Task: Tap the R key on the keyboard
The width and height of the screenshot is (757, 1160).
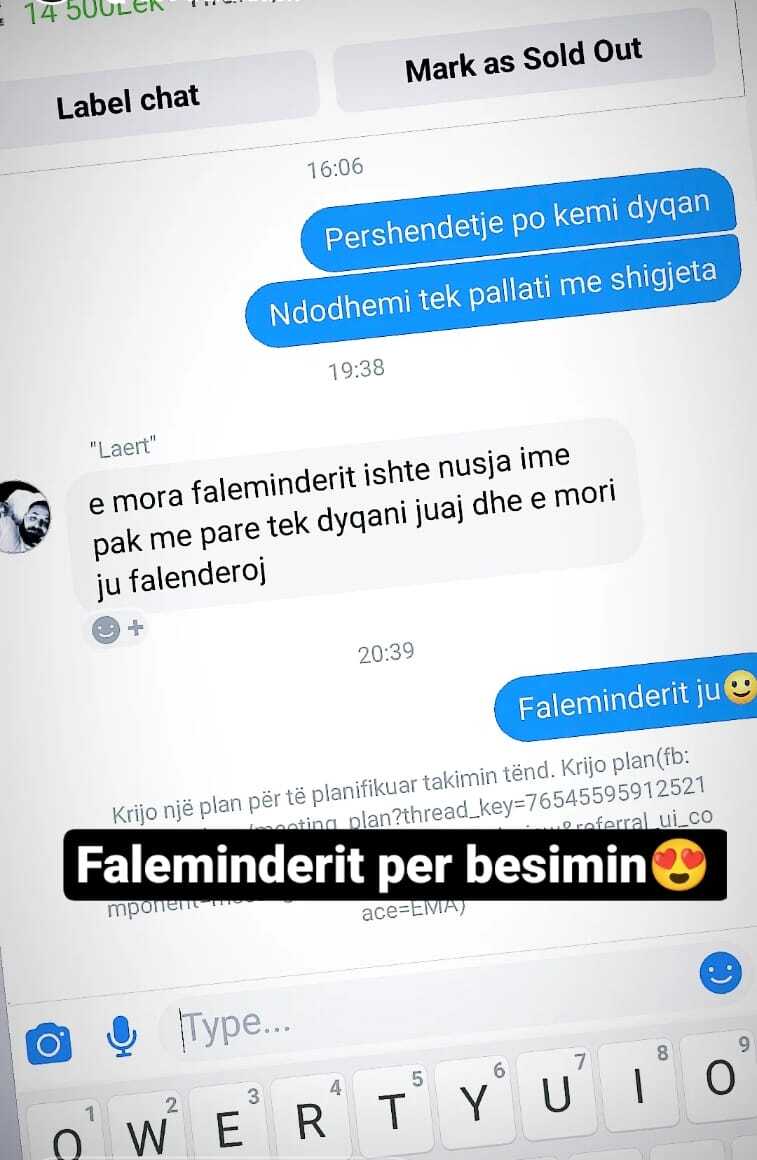Action: pyautogui.click(x=310, y=1117)
